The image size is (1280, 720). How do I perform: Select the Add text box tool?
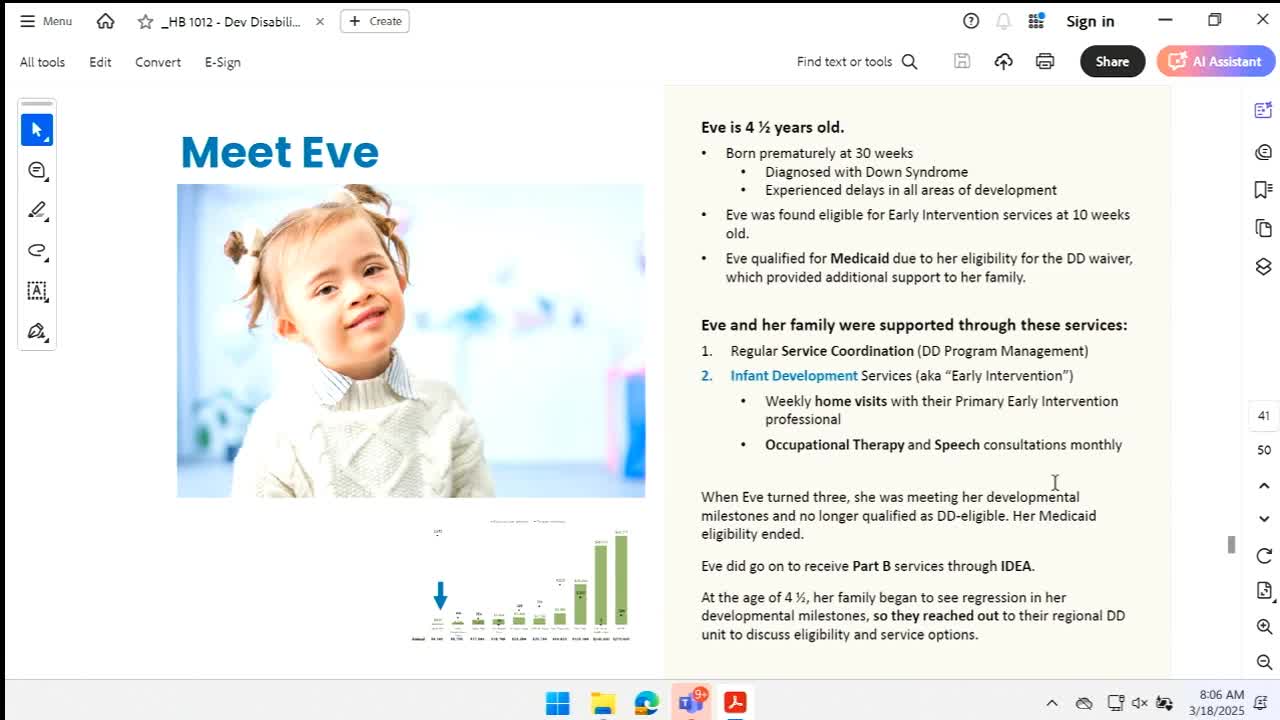[x=37, y=291]
